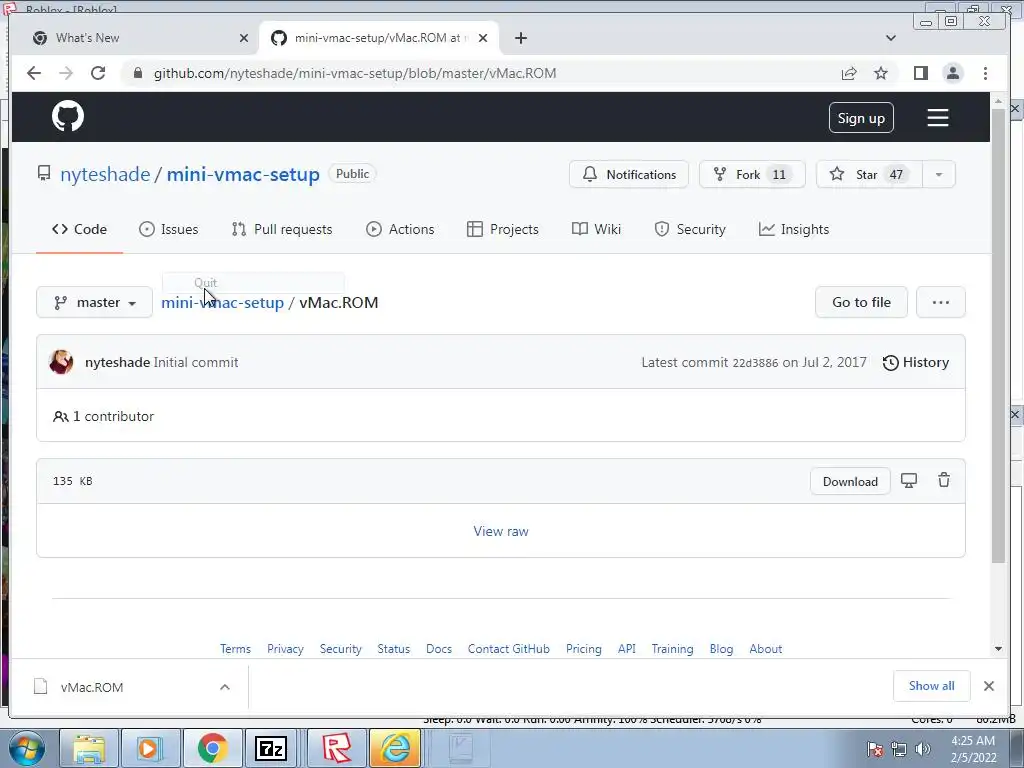The image size is (1024, 768).
Task: Open a new browser tab
Action: pos(520,38)
